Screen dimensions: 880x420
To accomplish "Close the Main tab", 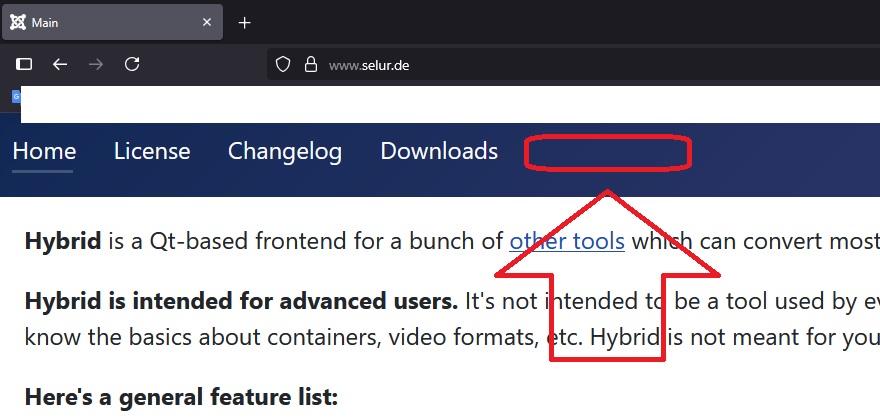I will pos(207,22).
